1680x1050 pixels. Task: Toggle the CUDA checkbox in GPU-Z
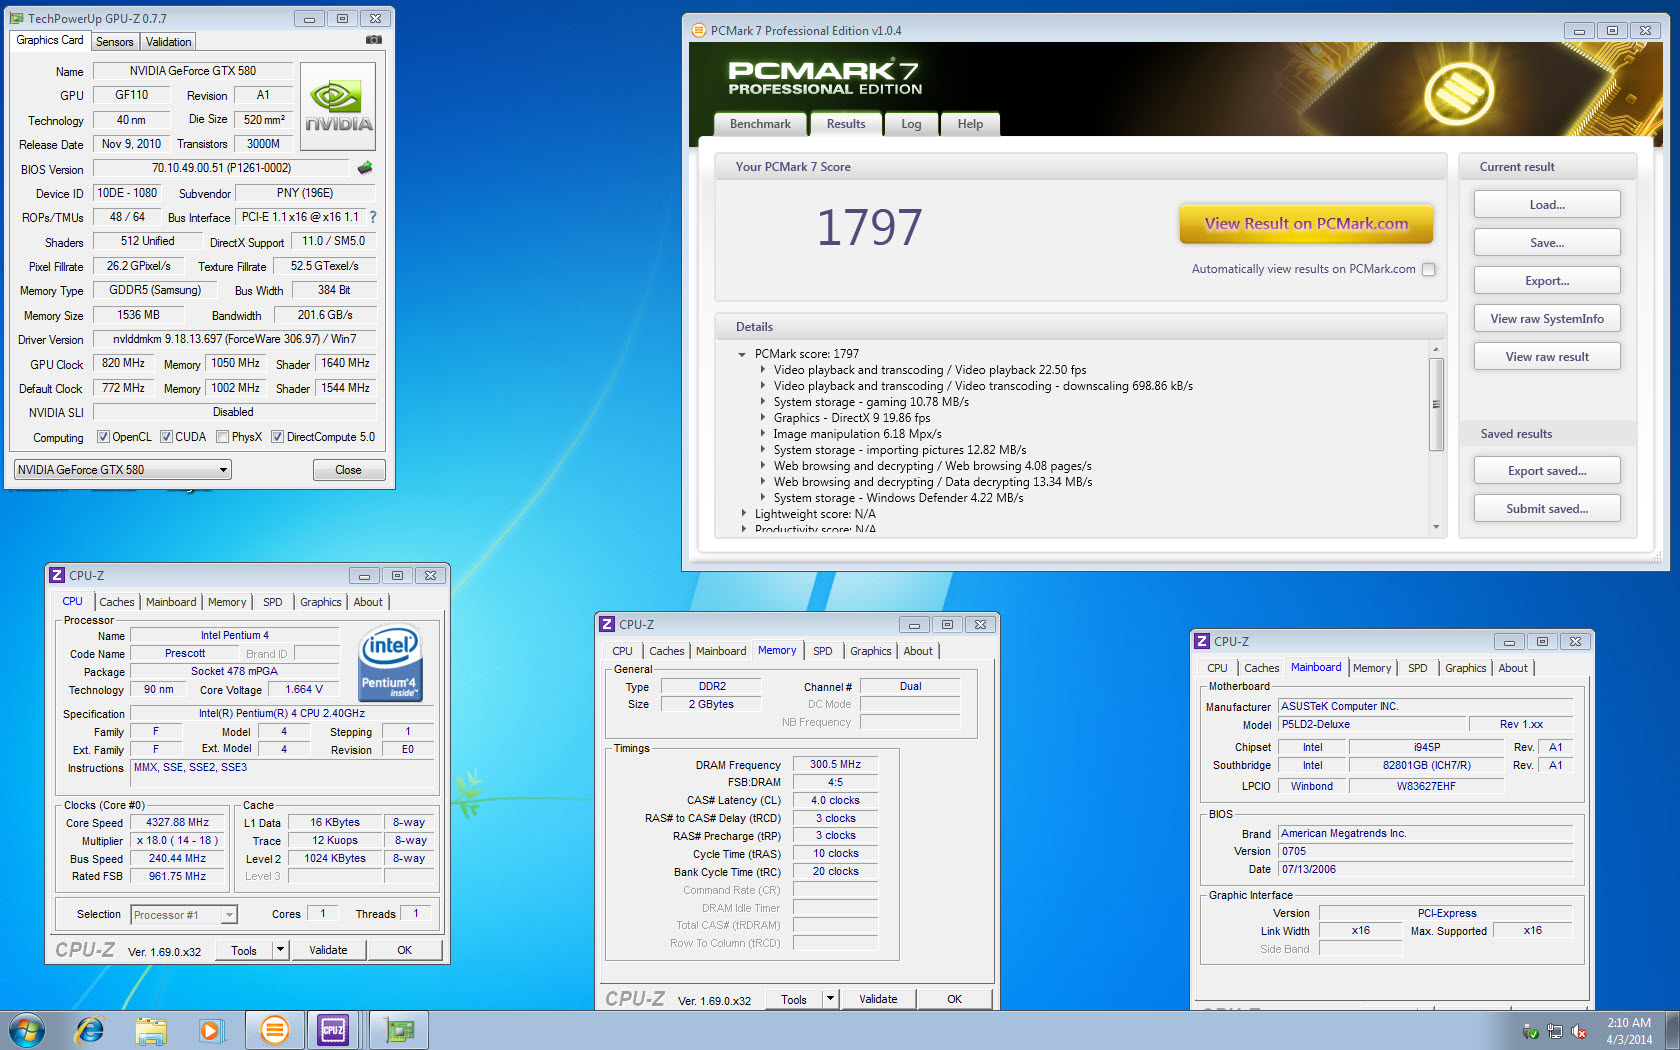[x=166, y=437]
